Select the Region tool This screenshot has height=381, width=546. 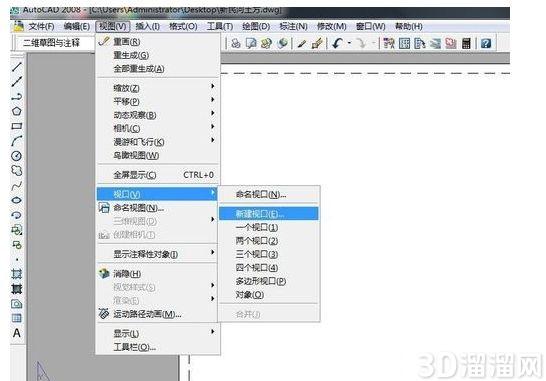(17, 304)
